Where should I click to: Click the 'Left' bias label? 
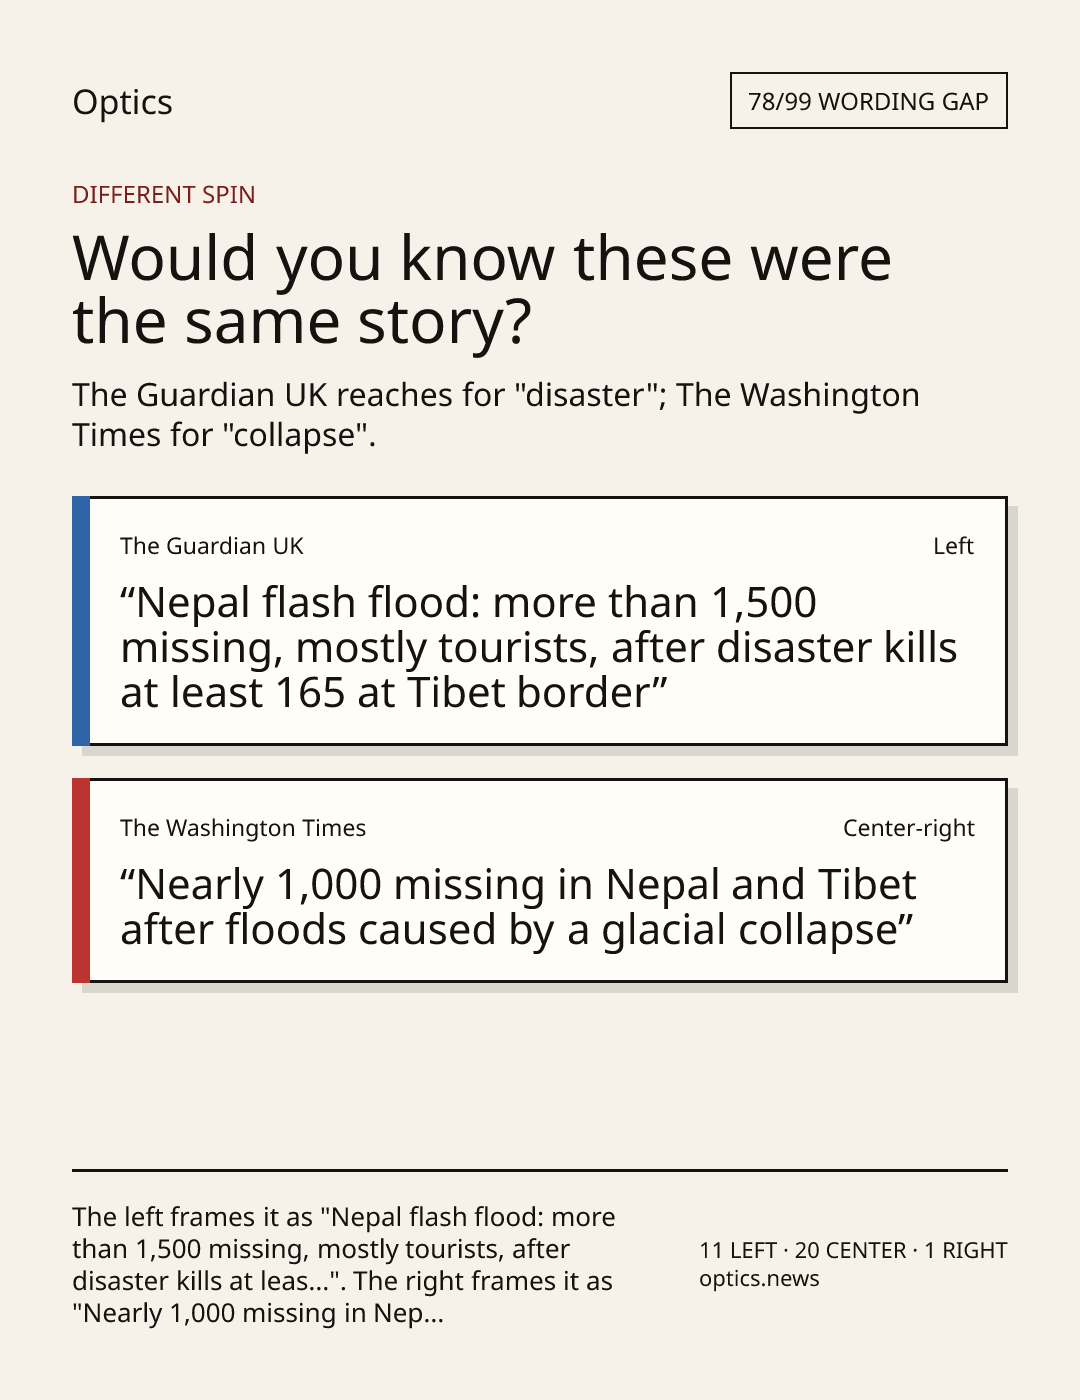pyautogui.click(x=953, y=545)
